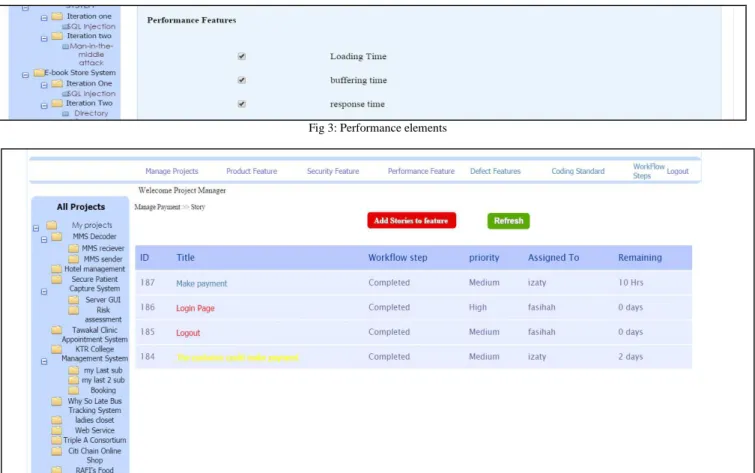This screenshot has height=473, width=755.
Task: Go to the Security Feature menu item
Action: click(333, 171)
